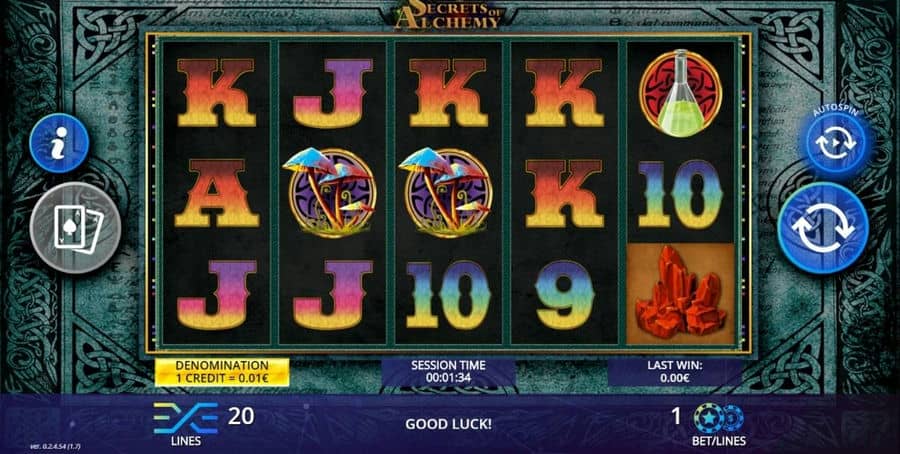This screenshot has height=454, width=900.
Task: Click the Last Win display
Action: click(x=675, y=371)
